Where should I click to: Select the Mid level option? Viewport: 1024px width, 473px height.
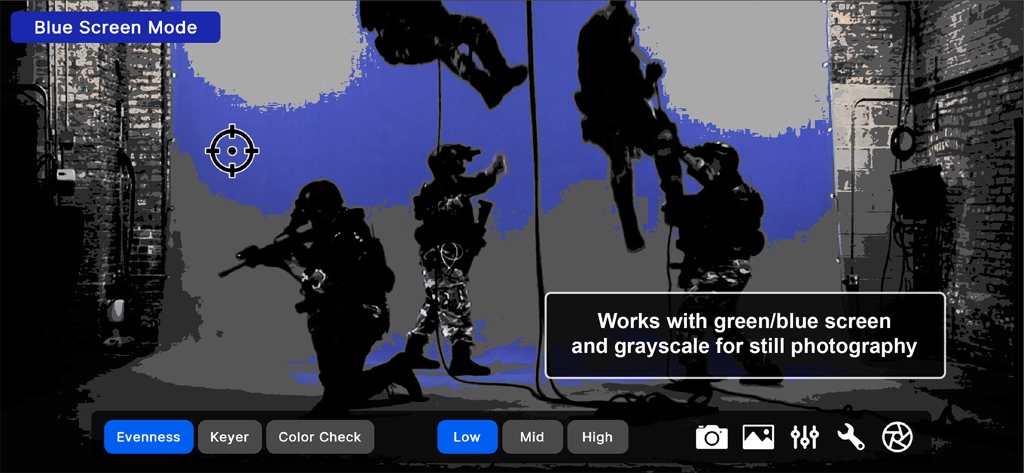point(532,437)
